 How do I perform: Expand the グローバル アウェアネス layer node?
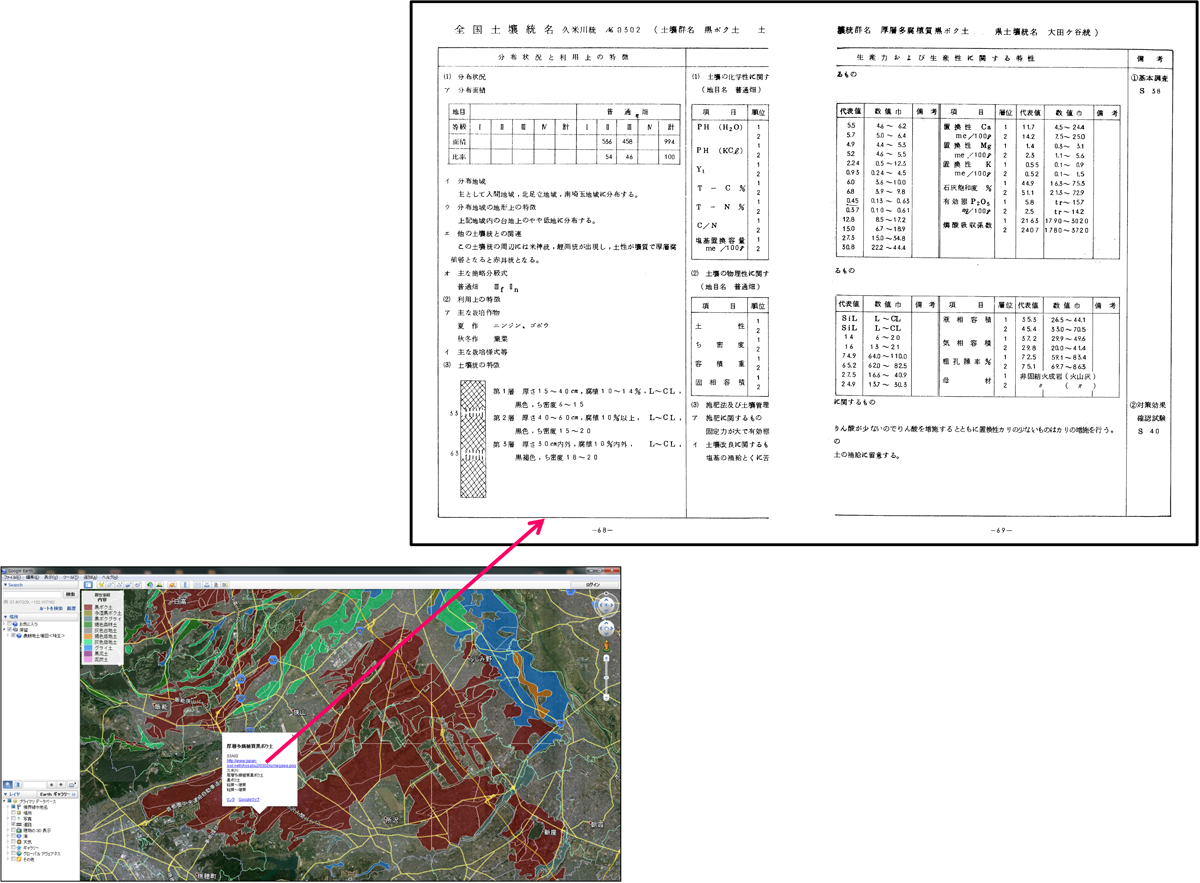(8, 853)
